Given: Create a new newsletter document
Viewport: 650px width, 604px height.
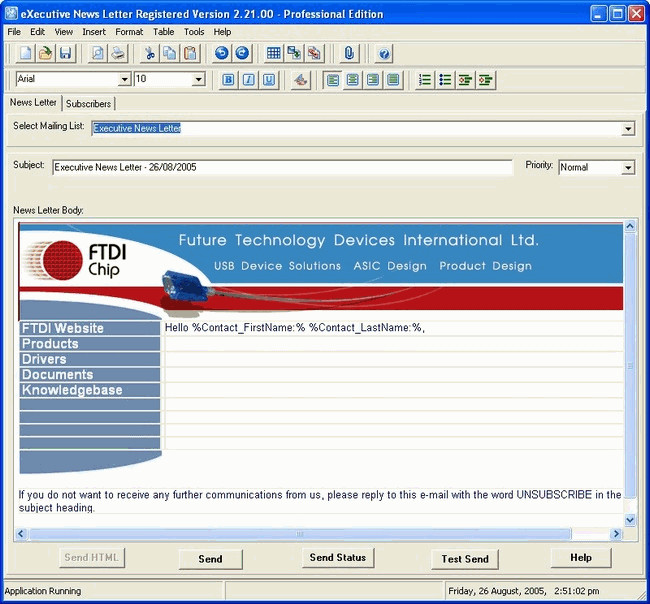Looking at the screenshot, I should pos(26,53).
